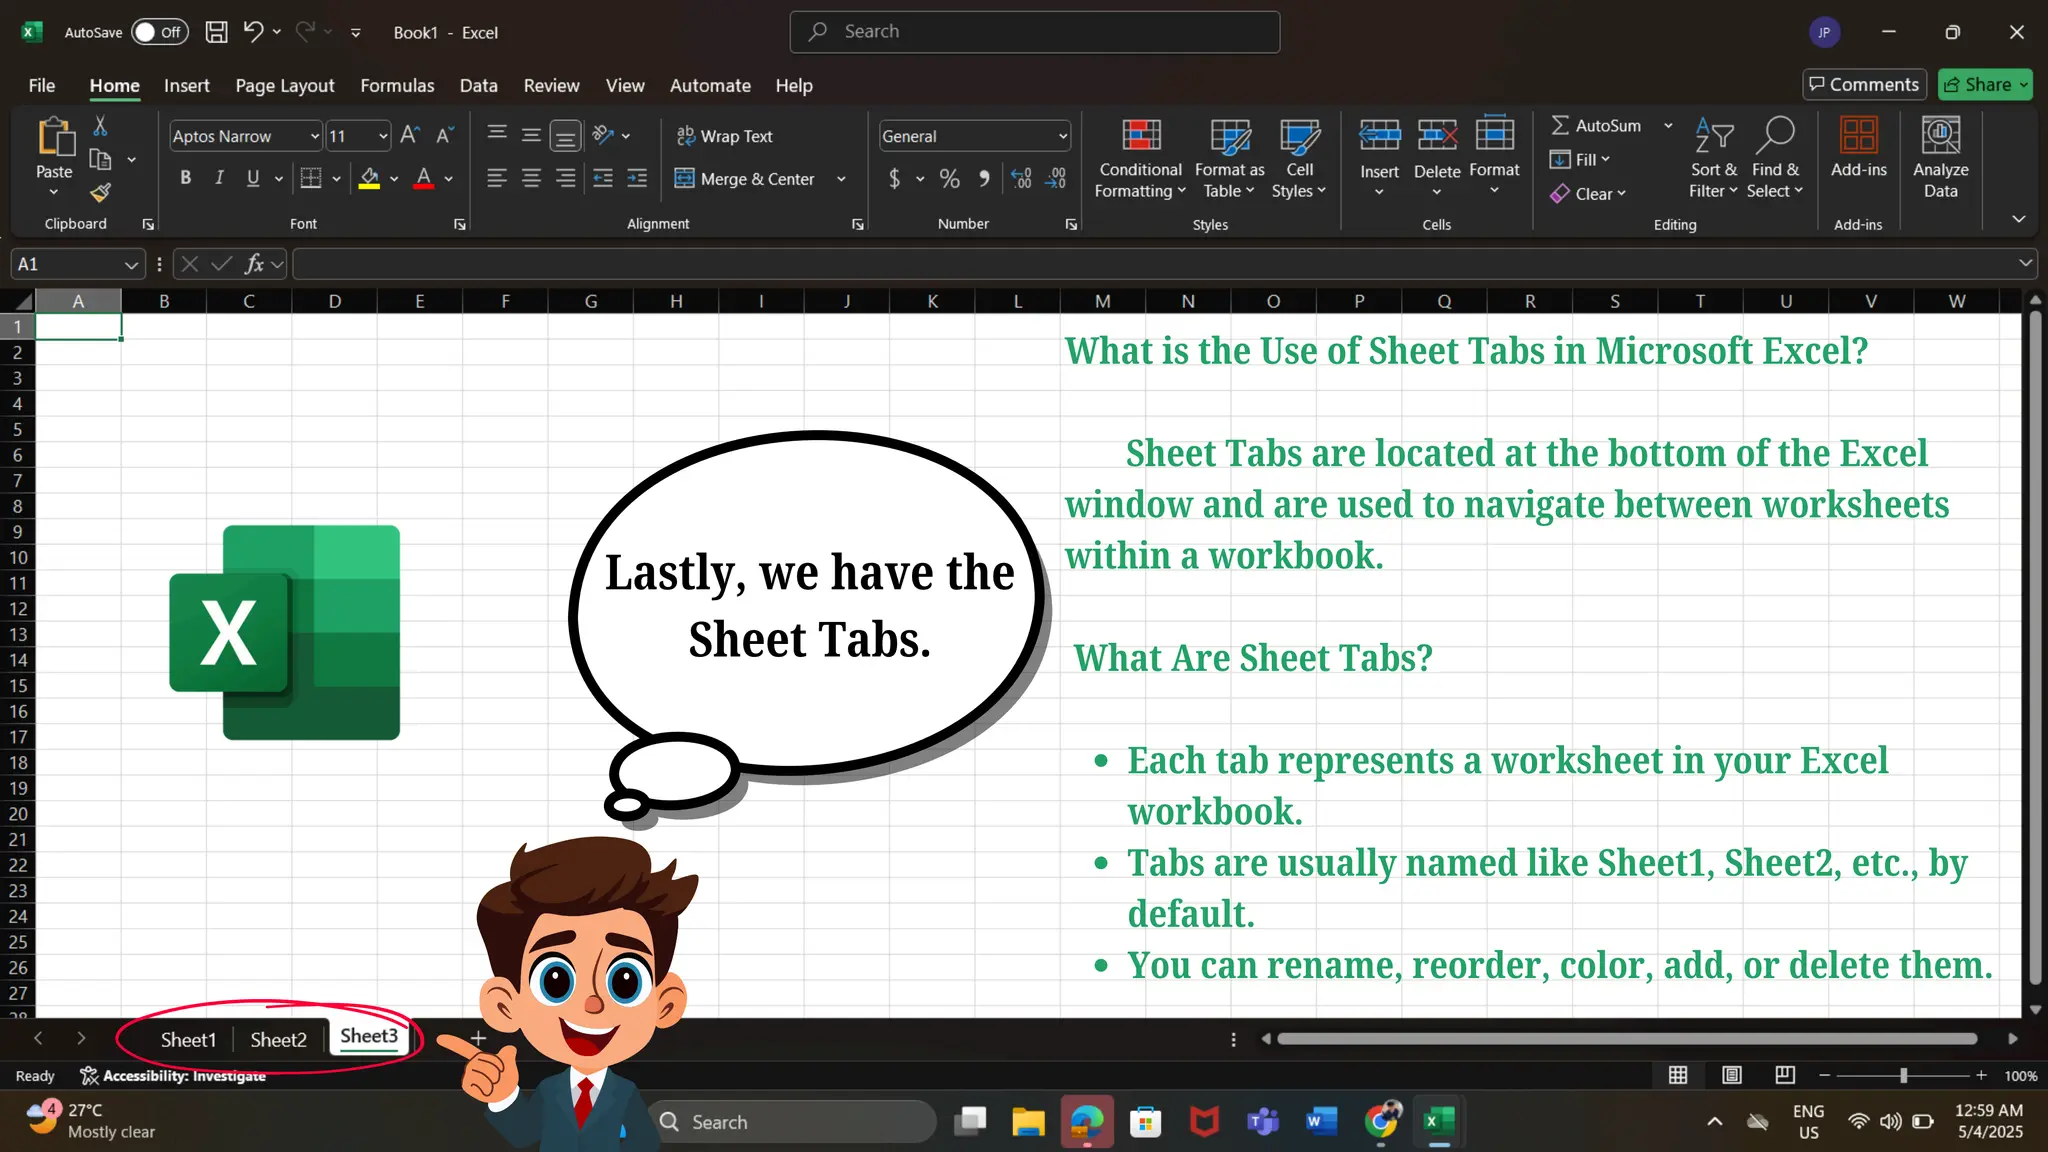This screenshot has height=1152, width=2048.
Task: Select the Sheet2 tab
Action: tap(278, 1039)
